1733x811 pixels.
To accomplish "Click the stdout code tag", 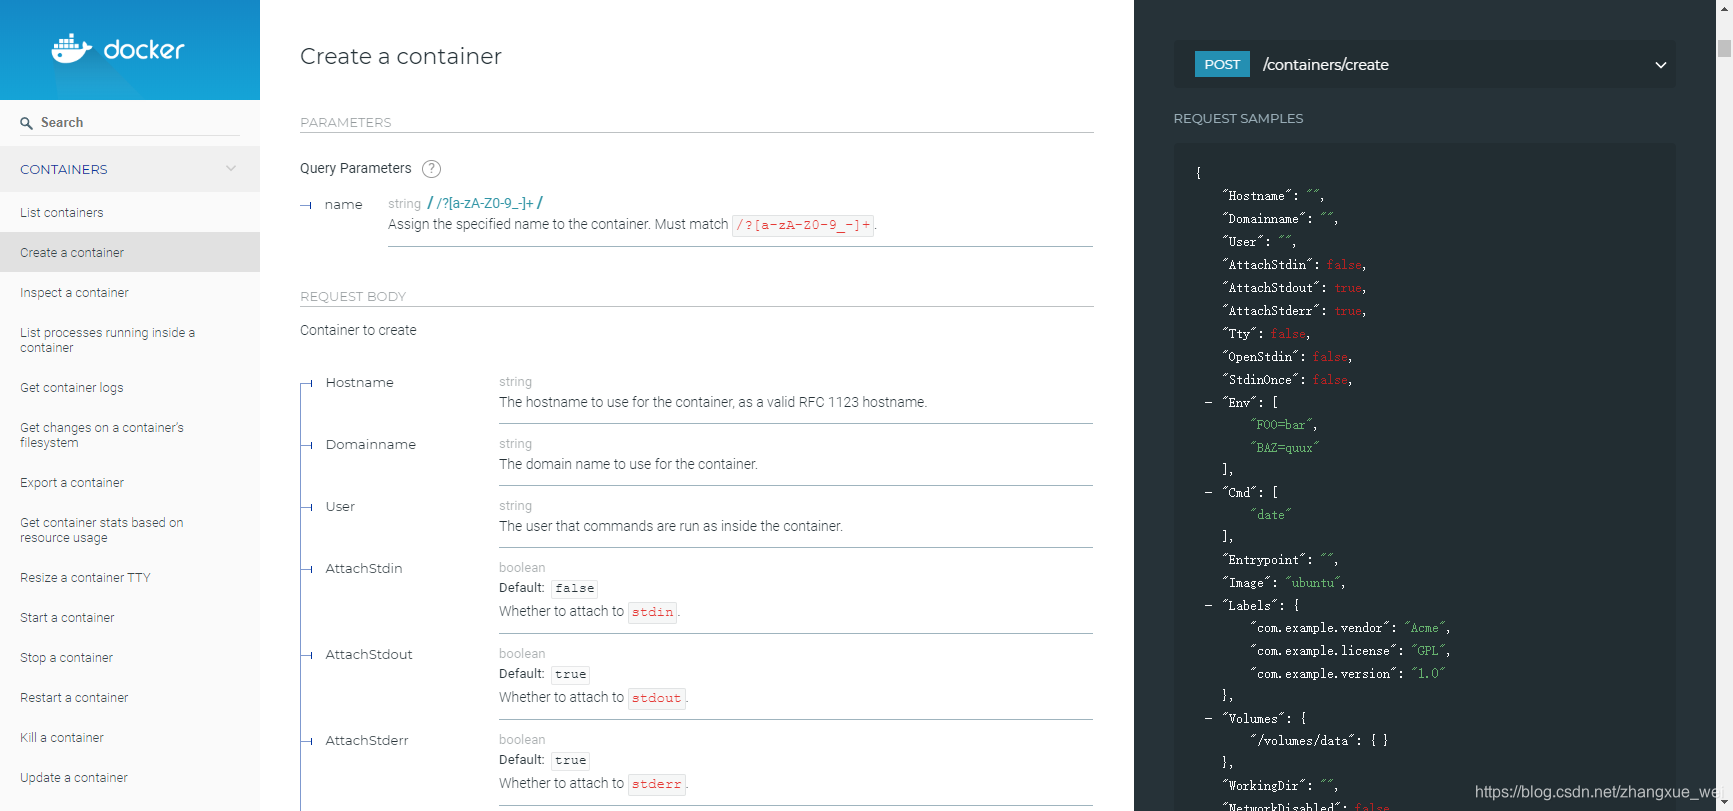I will click(656, 698).
